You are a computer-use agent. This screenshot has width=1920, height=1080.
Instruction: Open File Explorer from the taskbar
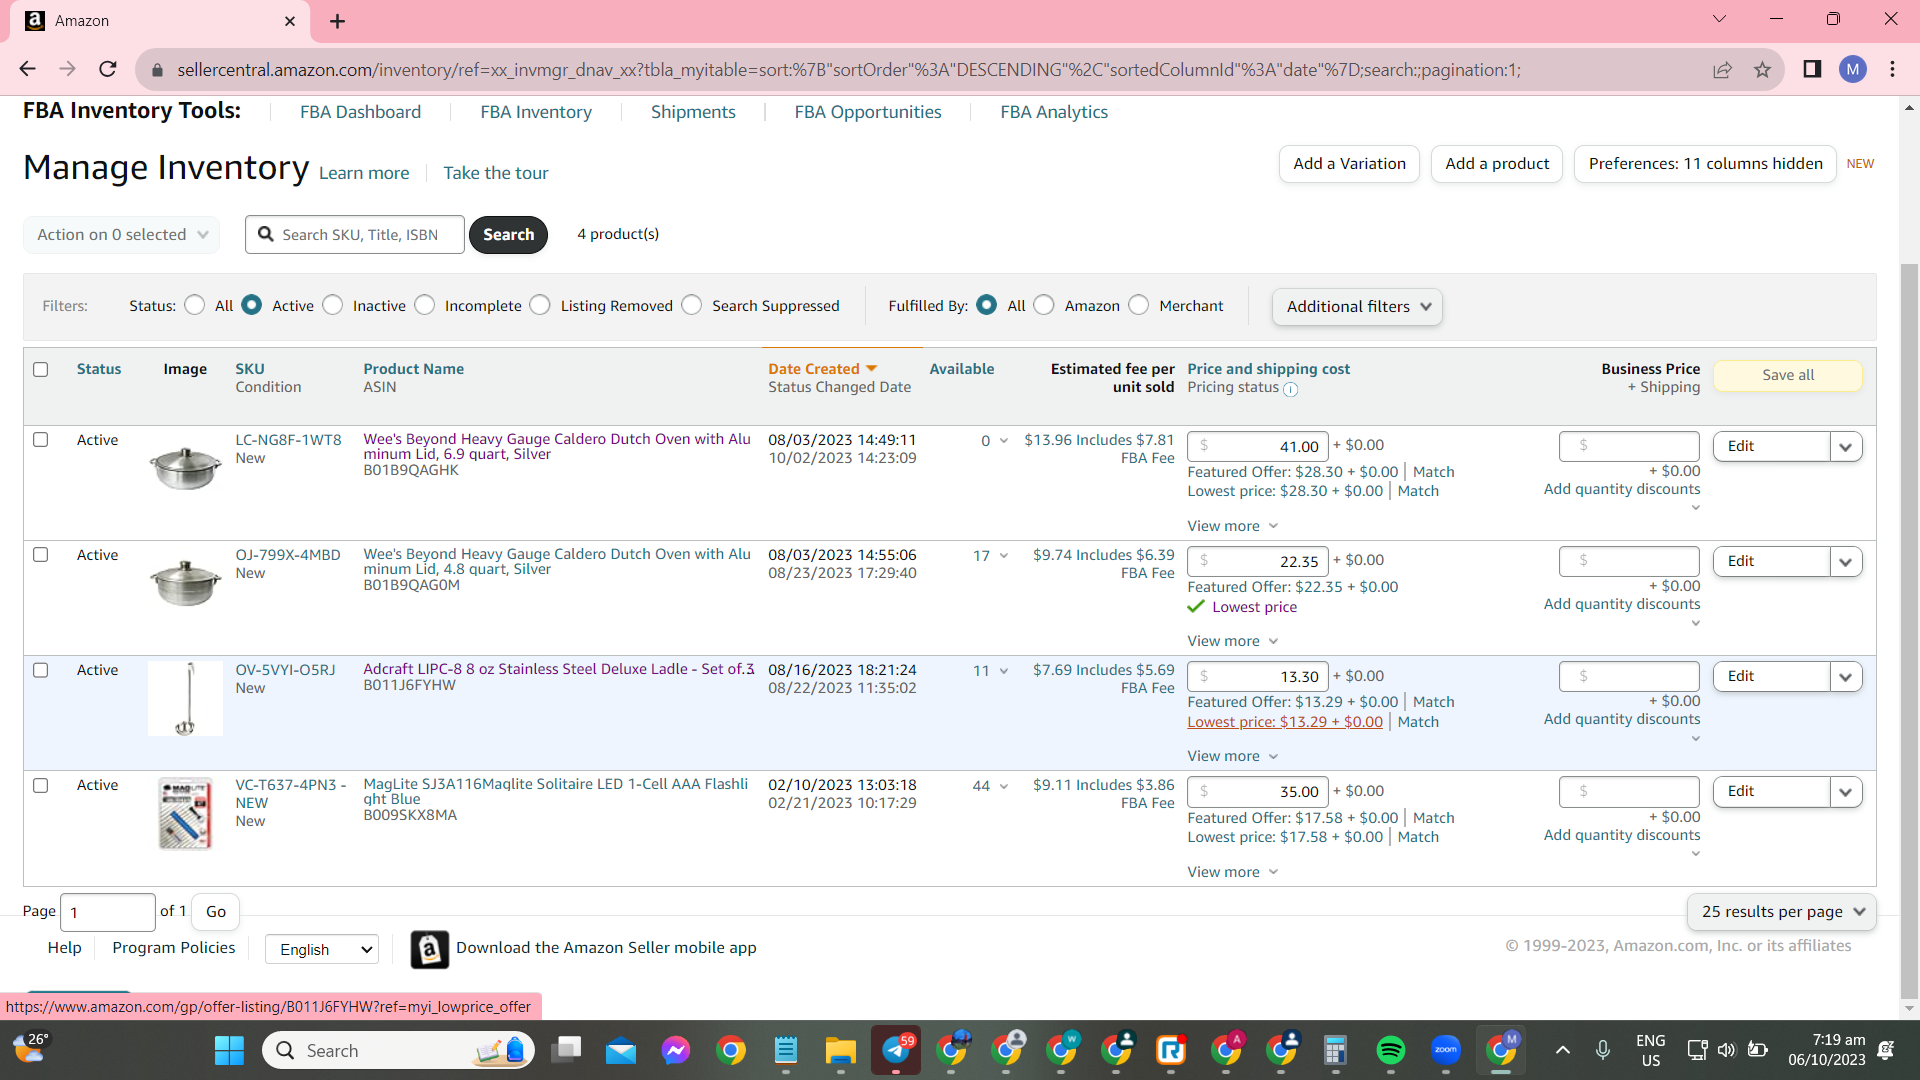point(840,1050)
